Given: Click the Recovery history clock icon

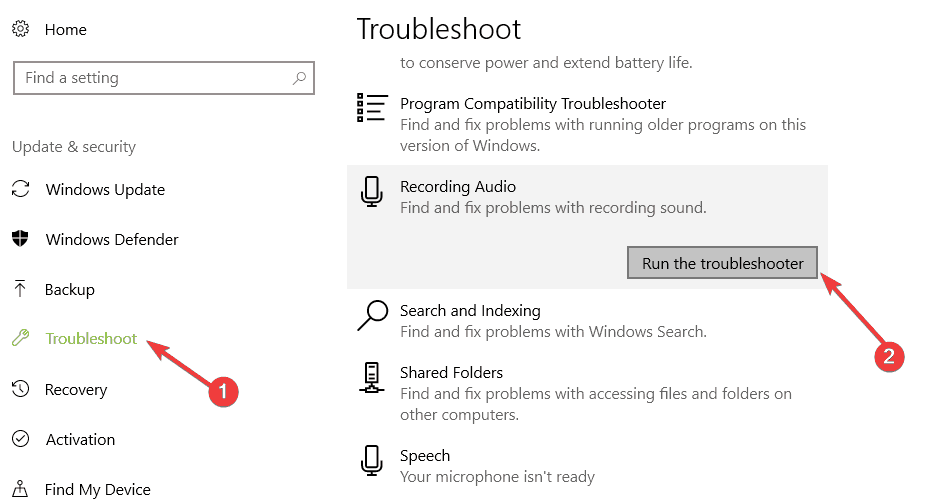Looking at the screenshot, I should pos(20,389).
